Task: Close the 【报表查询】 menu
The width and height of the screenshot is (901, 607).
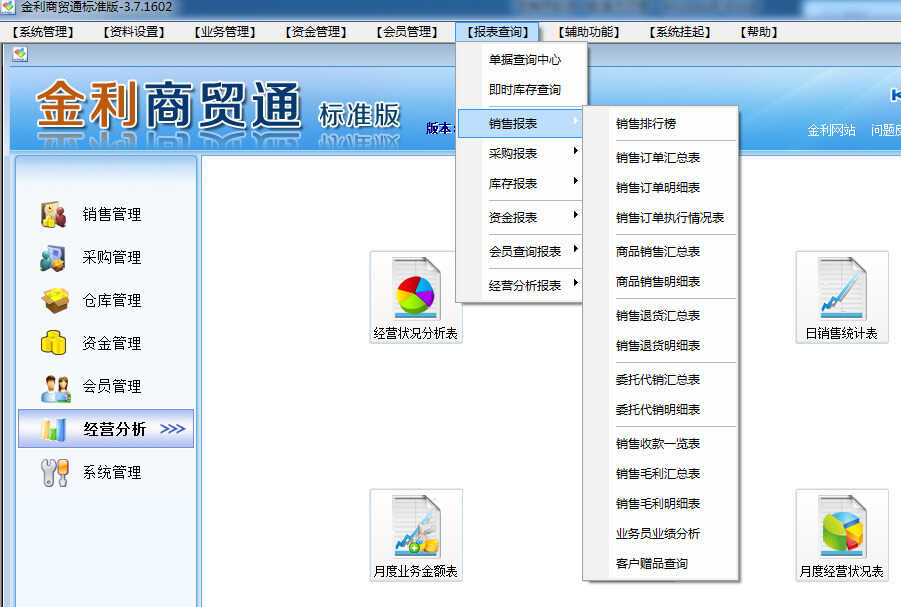Action: [498, 32]
